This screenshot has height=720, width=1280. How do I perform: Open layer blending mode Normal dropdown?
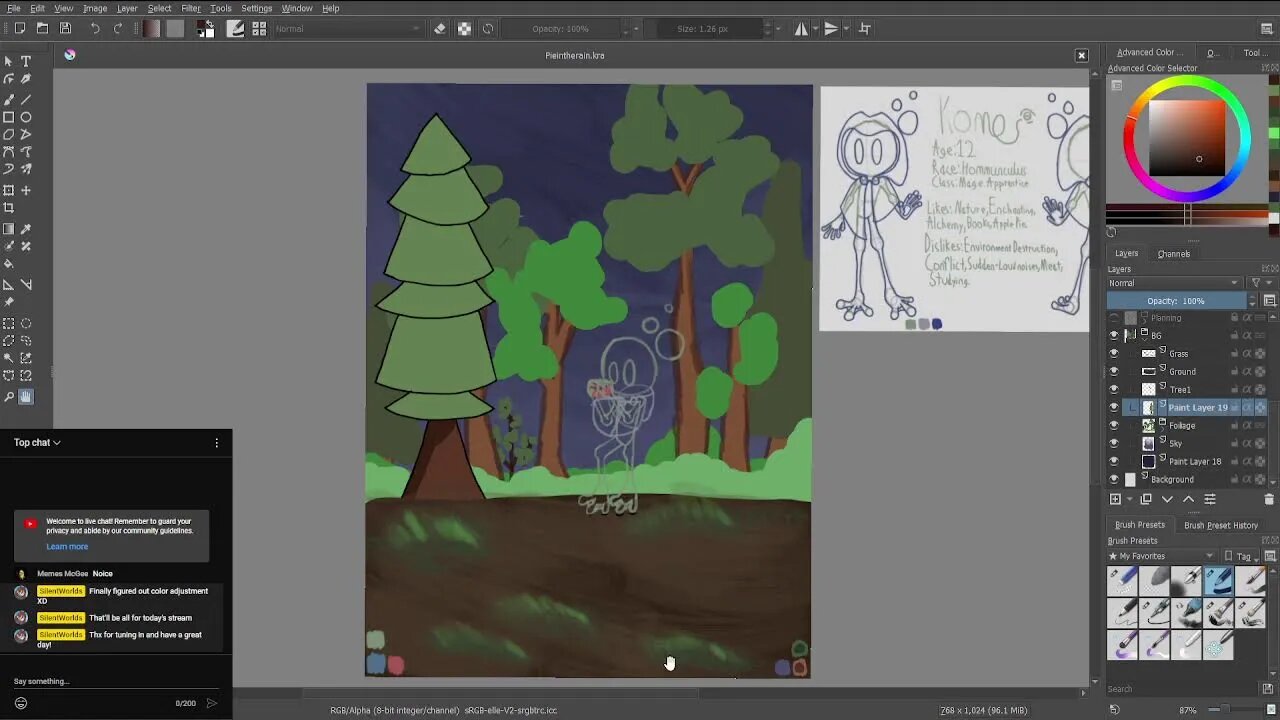click(1173, 283)
